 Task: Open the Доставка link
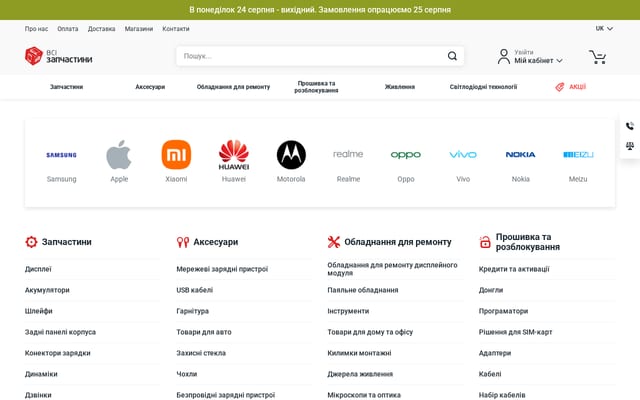click(101, 29)
